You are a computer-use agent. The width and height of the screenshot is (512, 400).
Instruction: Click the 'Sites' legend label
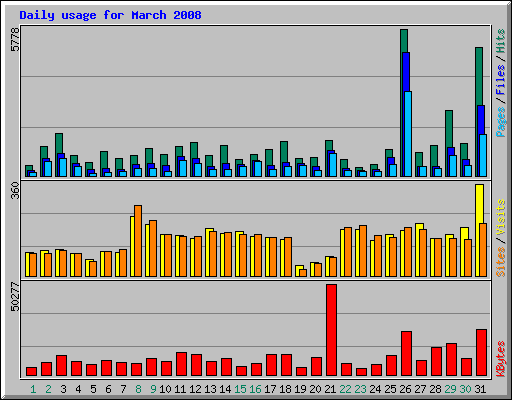click(501, 262)
